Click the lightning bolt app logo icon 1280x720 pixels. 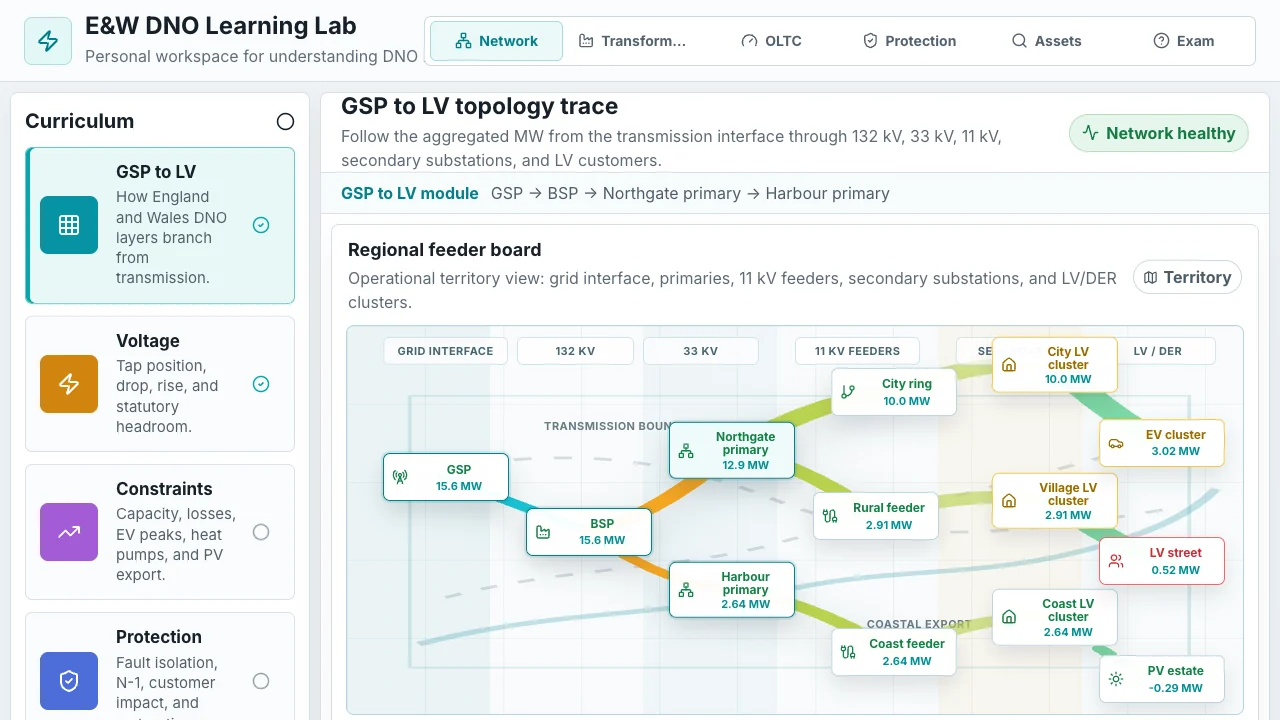[48, 41]
